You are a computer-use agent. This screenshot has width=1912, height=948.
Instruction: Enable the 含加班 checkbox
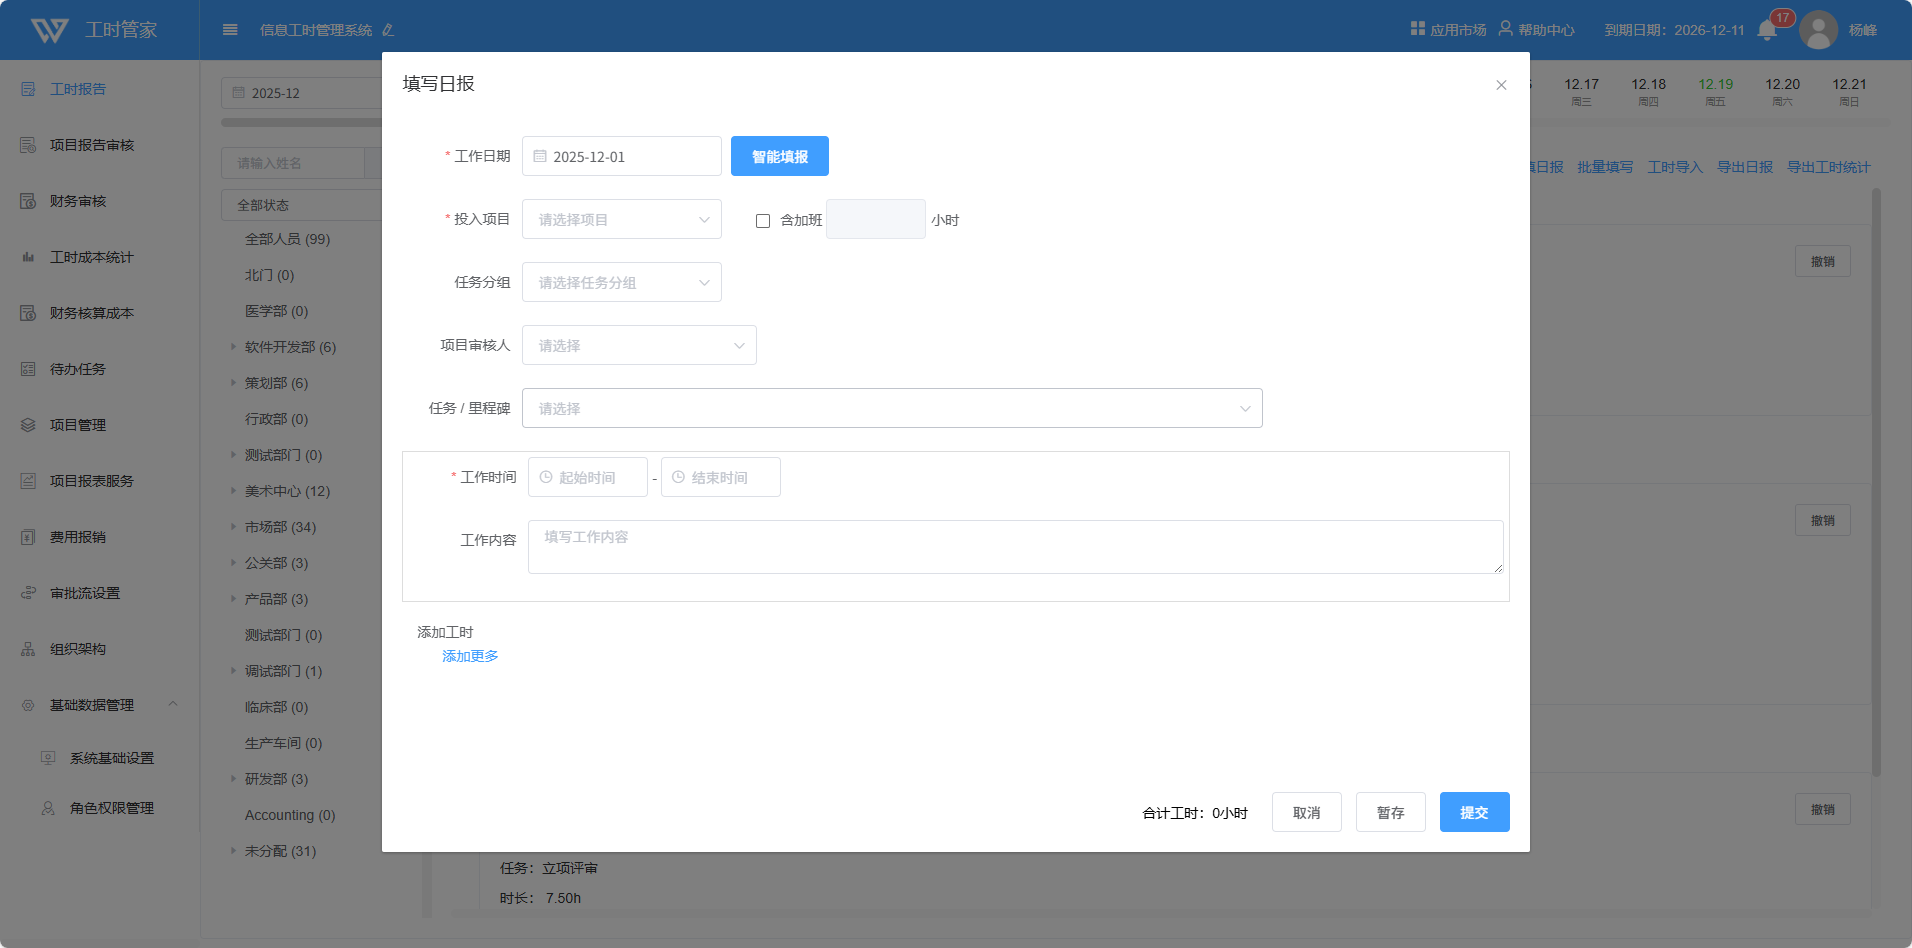coord(763,221)
